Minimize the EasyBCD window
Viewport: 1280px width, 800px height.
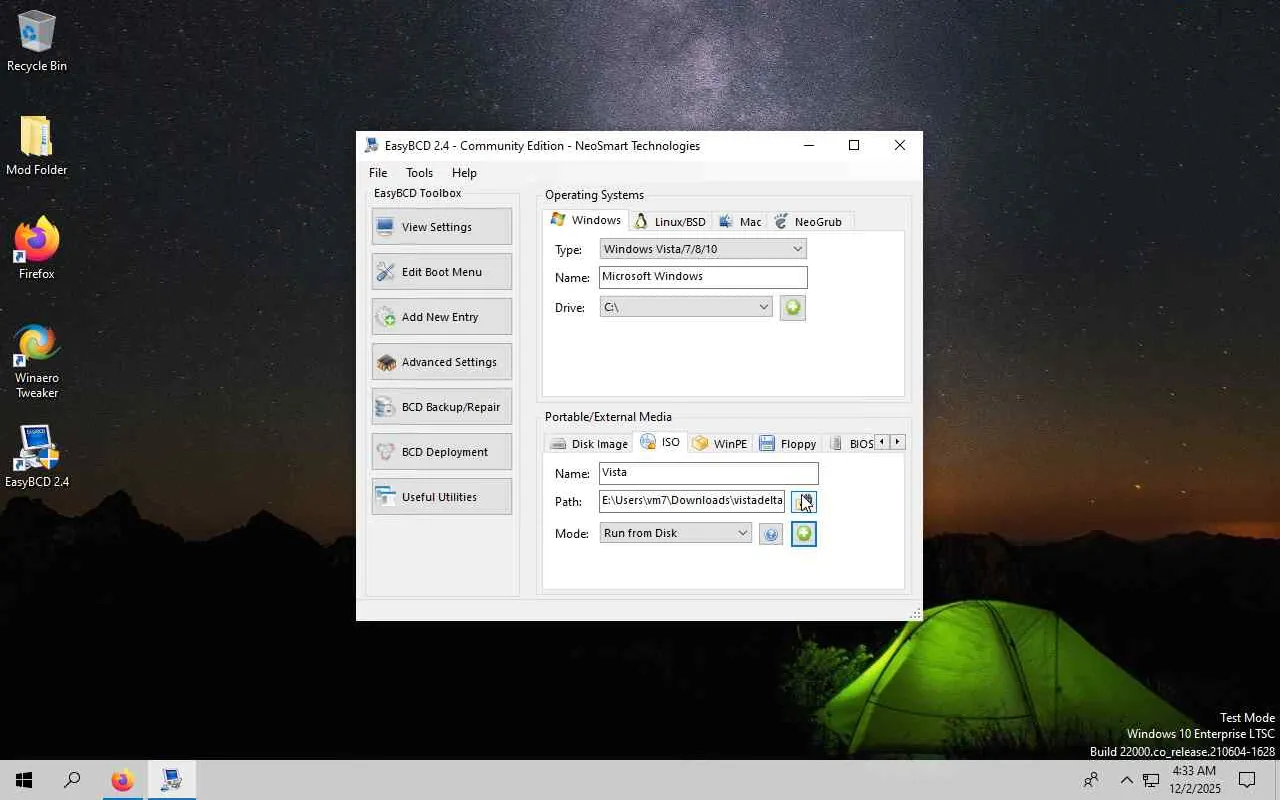[808, 146]
